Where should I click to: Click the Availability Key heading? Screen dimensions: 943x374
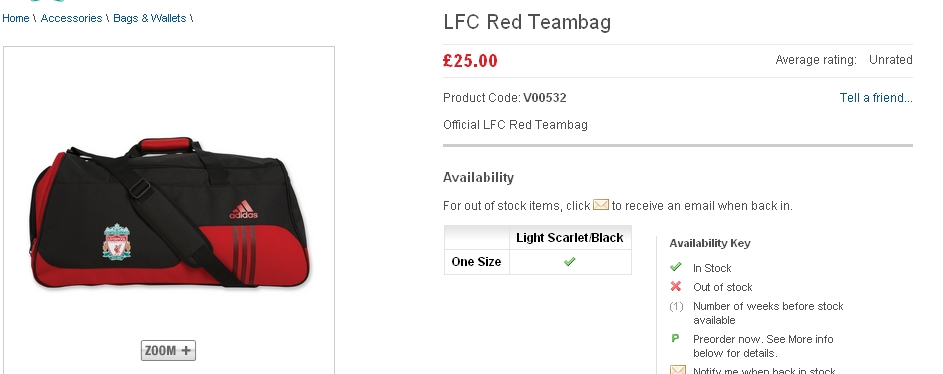710,243
